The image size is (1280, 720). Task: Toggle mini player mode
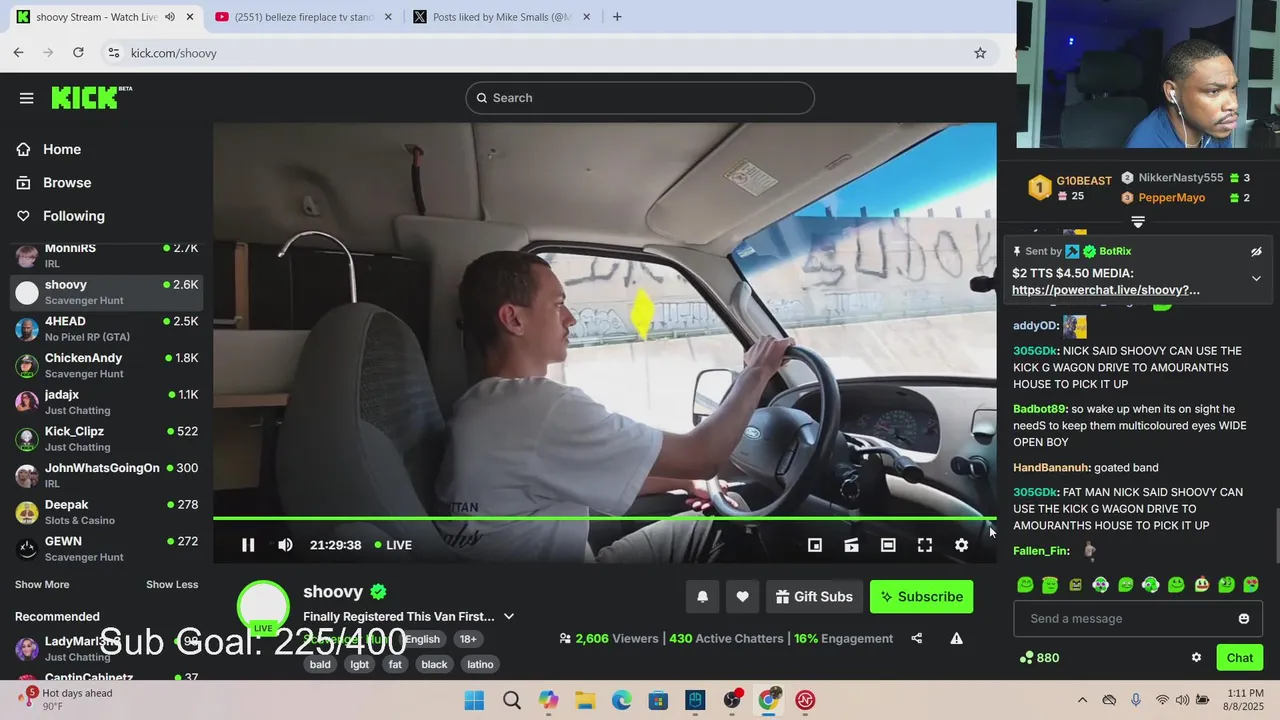point(815,545)
